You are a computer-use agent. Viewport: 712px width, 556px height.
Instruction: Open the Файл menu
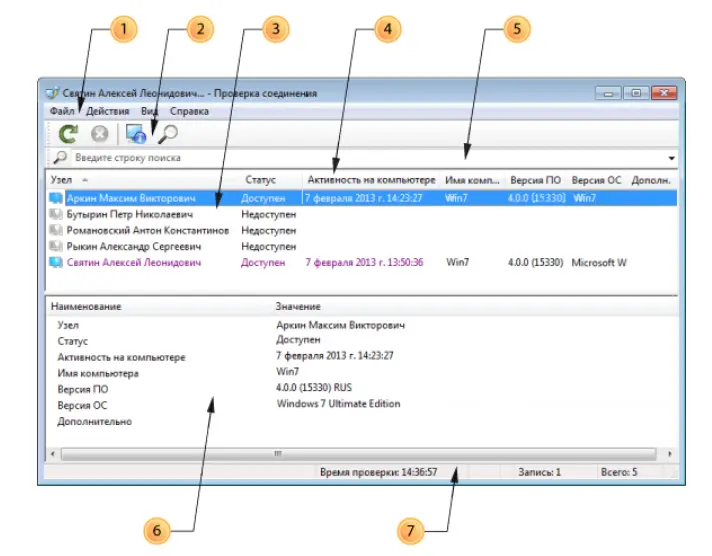61,111
